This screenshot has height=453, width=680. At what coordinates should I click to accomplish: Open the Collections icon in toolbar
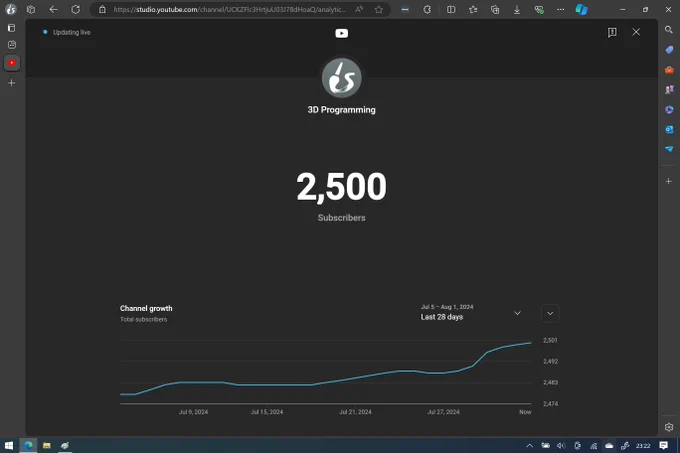495,9
